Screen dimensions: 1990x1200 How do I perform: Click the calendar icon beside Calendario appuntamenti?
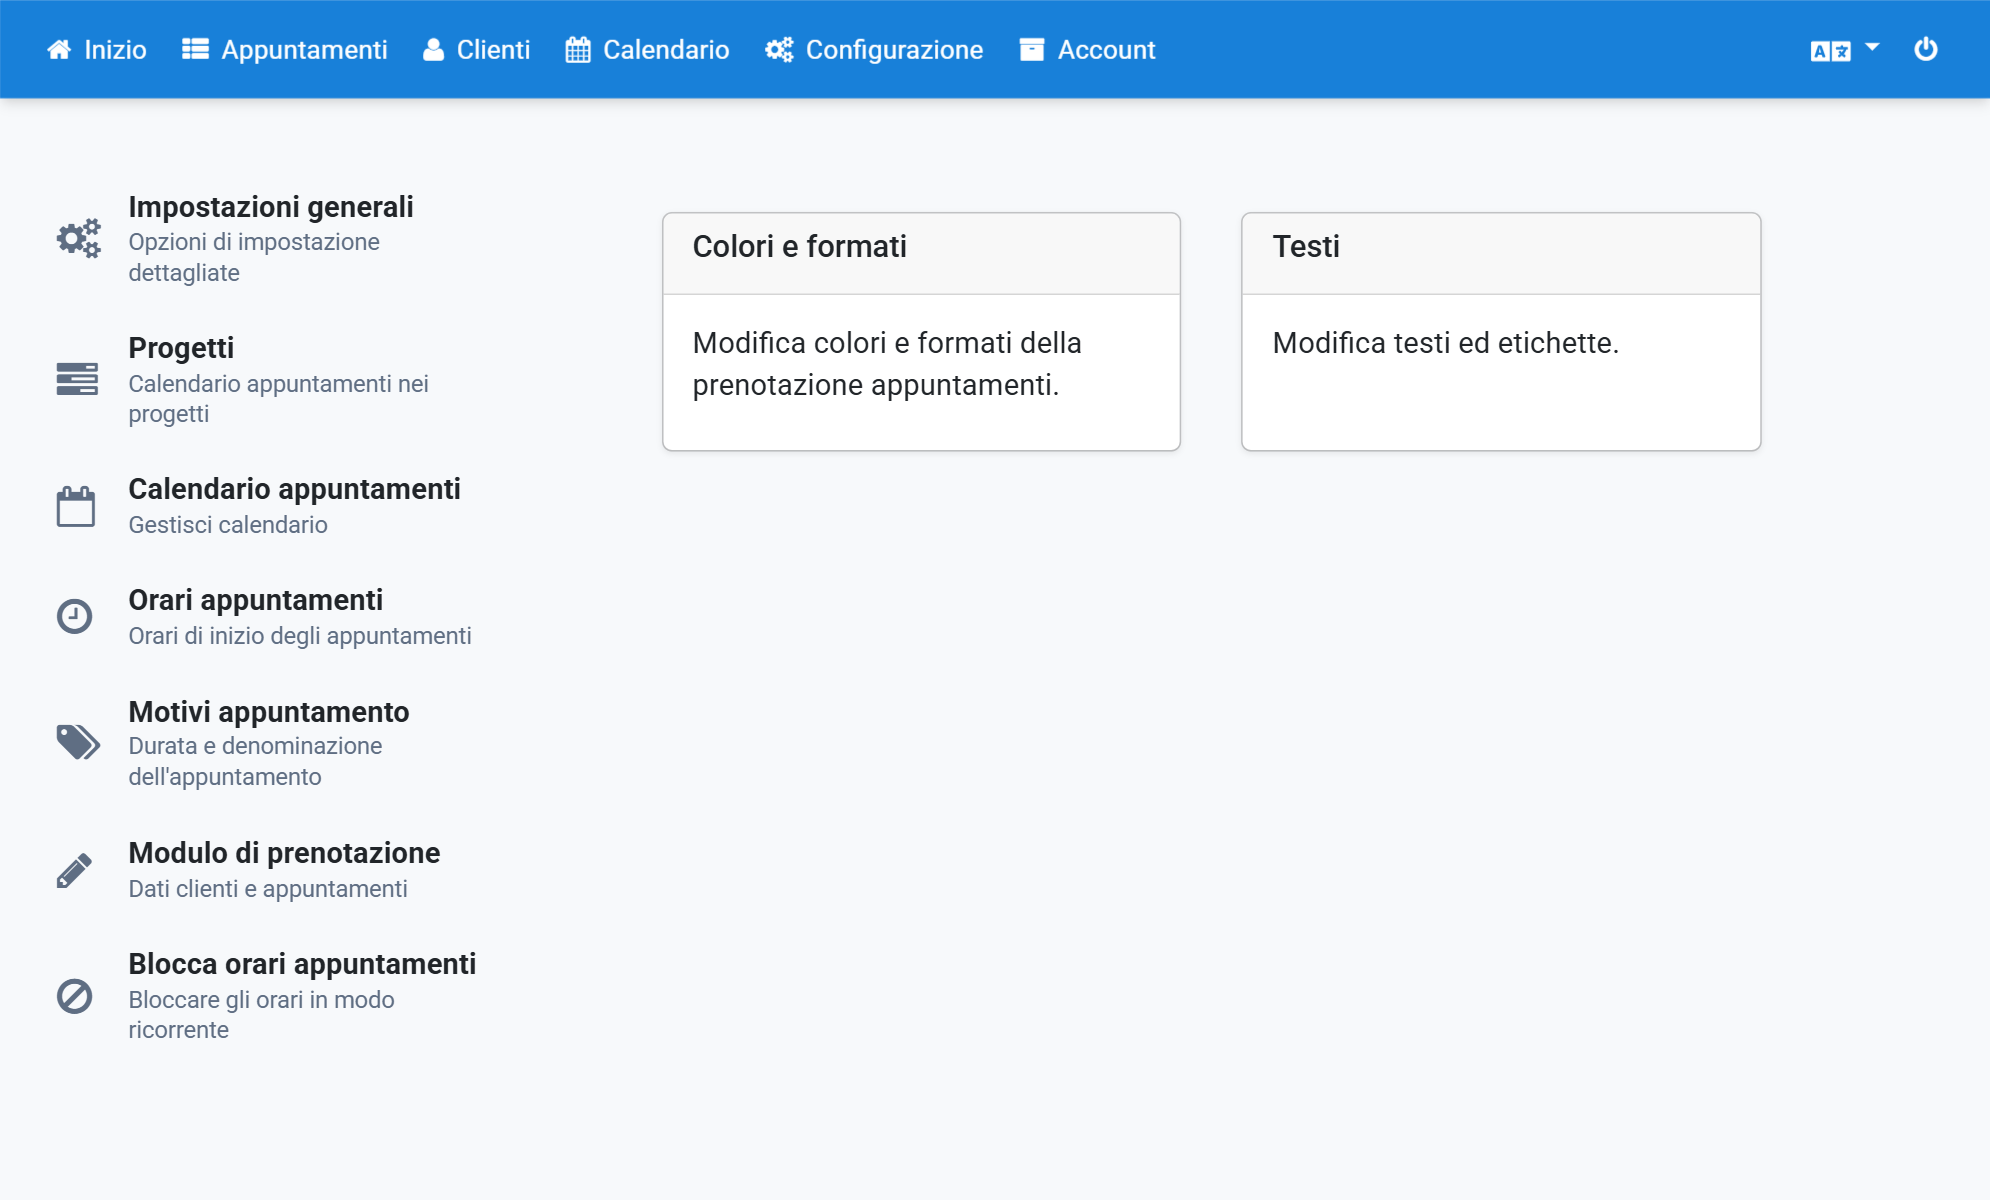[x=76, y=506]
